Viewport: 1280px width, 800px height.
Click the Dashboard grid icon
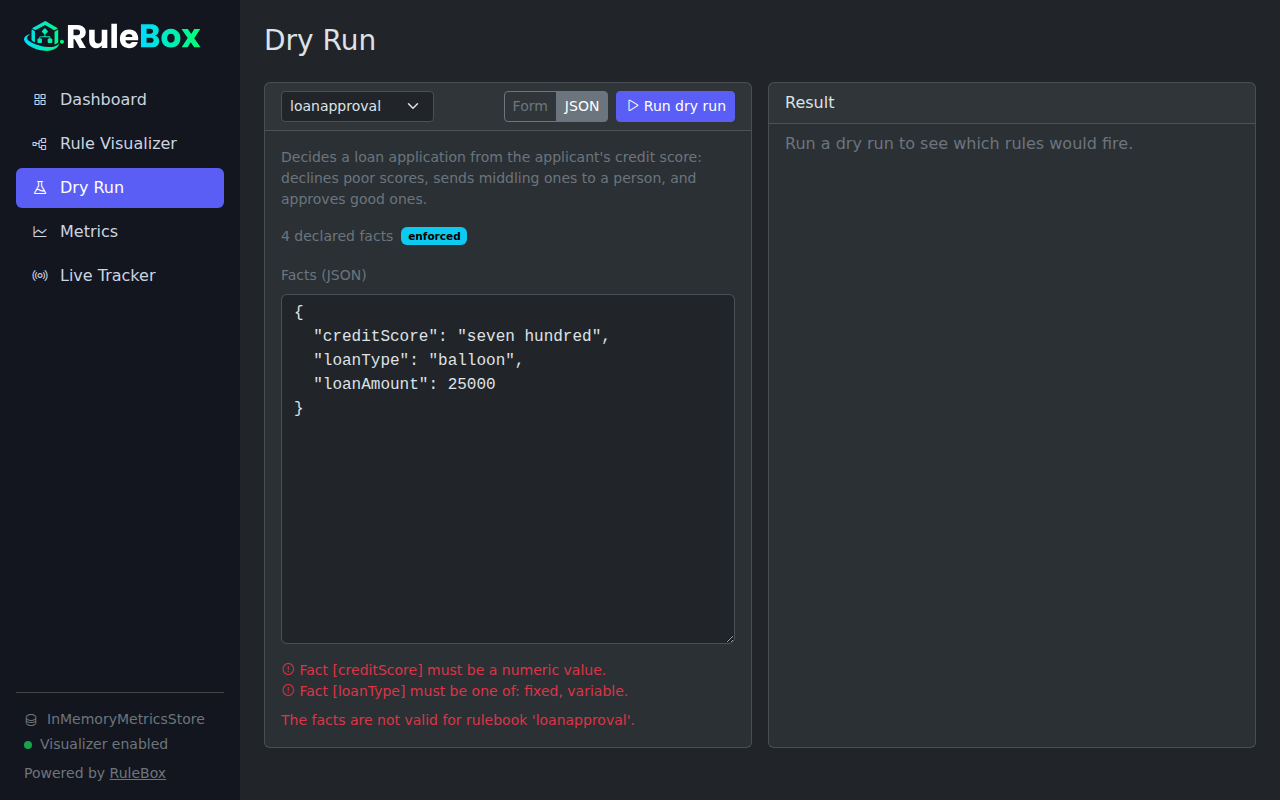tap(40, 100)
